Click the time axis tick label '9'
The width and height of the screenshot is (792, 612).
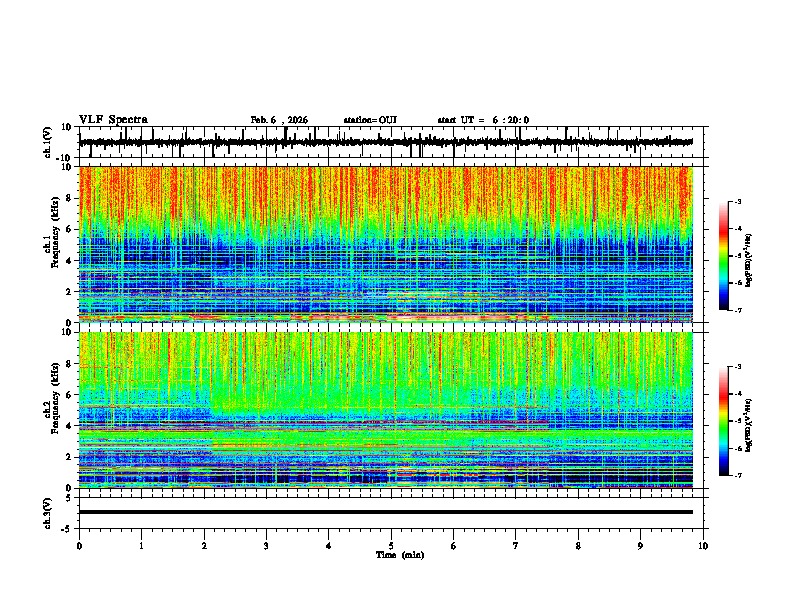coord(640,546)
